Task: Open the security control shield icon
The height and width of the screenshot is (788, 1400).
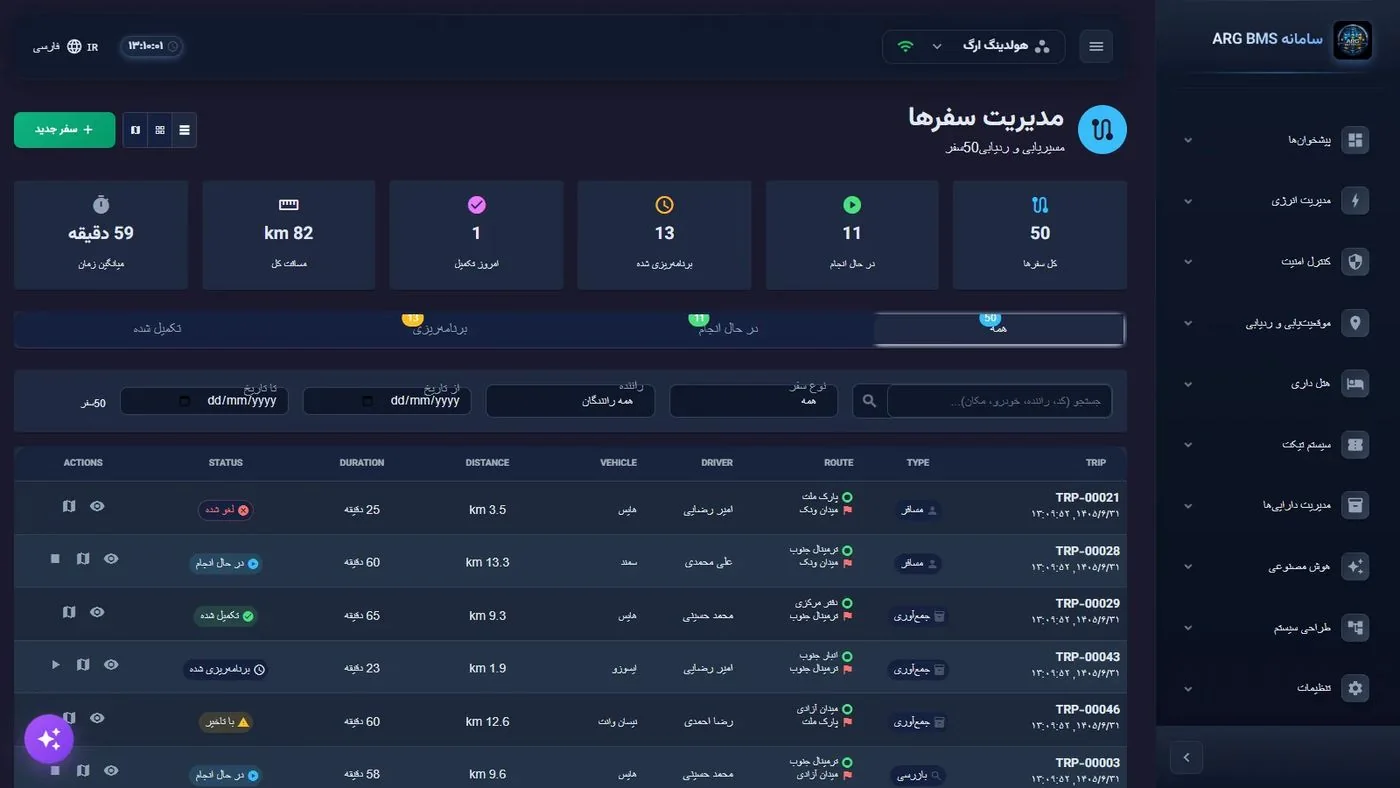Action: tap(1355, 262)
